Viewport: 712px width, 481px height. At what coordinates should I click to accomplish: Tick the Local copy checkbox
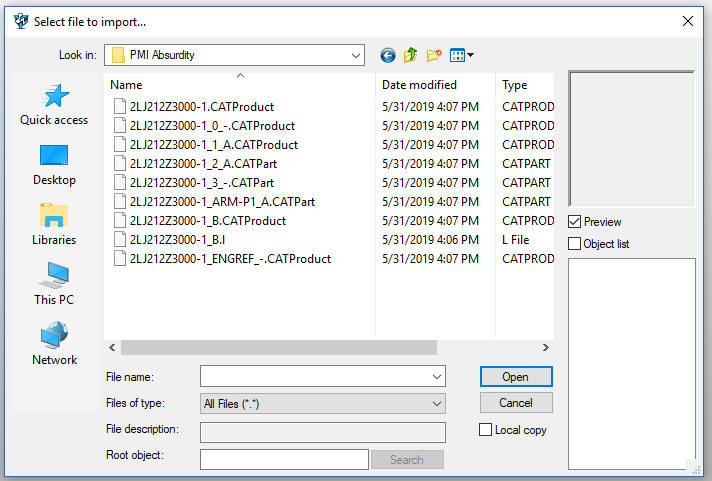pos(486,430)
